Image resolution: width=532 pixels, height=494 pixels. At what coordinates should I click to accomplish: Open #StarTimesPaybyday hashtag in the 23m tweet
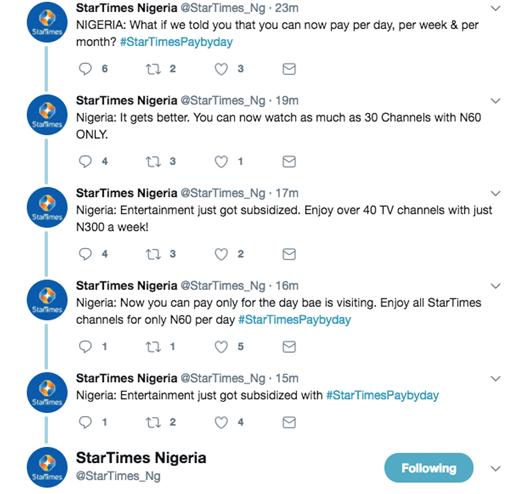[x=176, y=42]
